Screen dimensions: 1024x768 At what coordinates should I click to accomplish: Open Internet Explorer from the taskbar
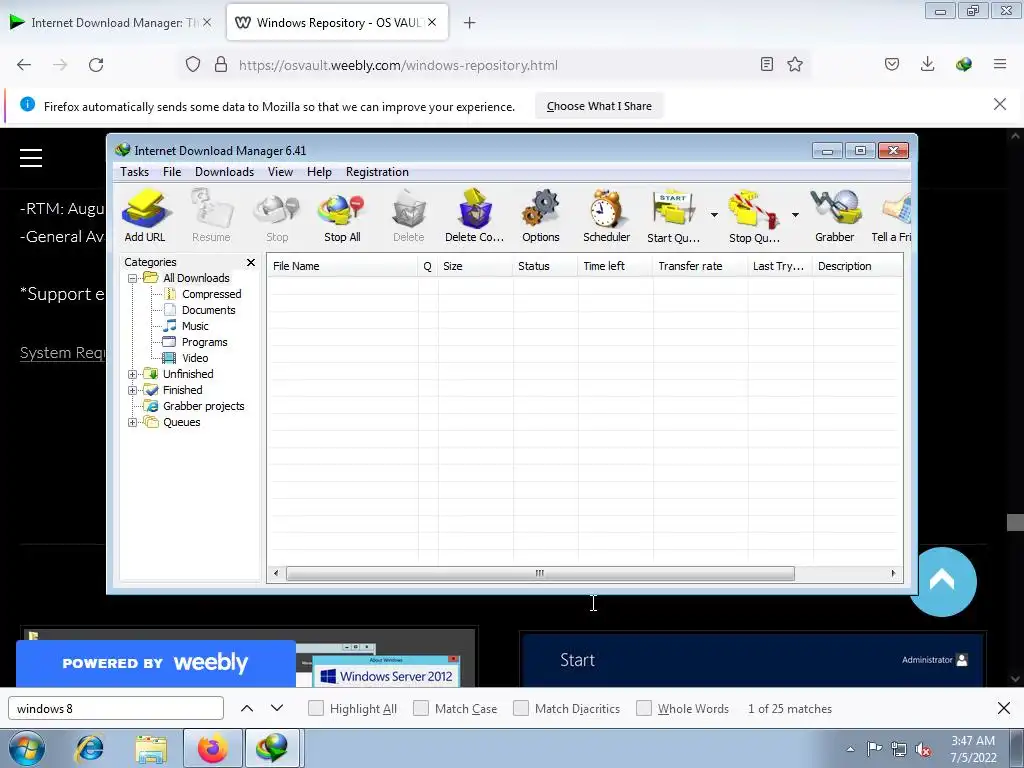[89, 748]
